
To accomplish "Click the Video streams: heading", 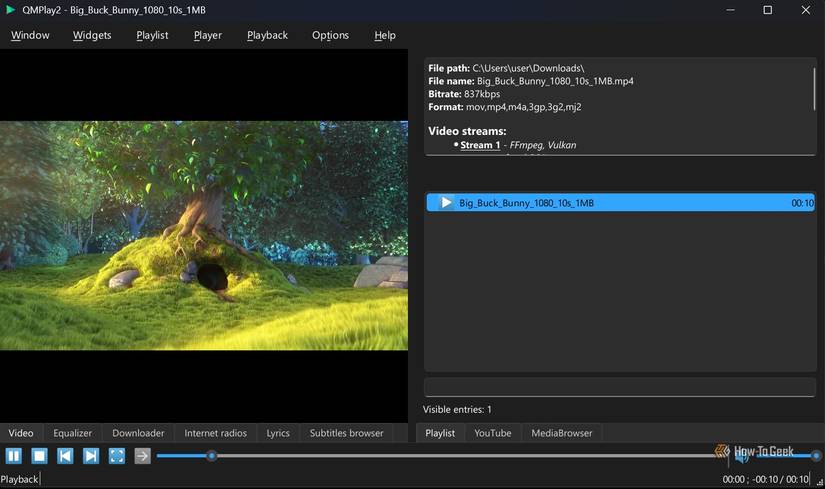I will pyautogui.click(x=467, y=131).
